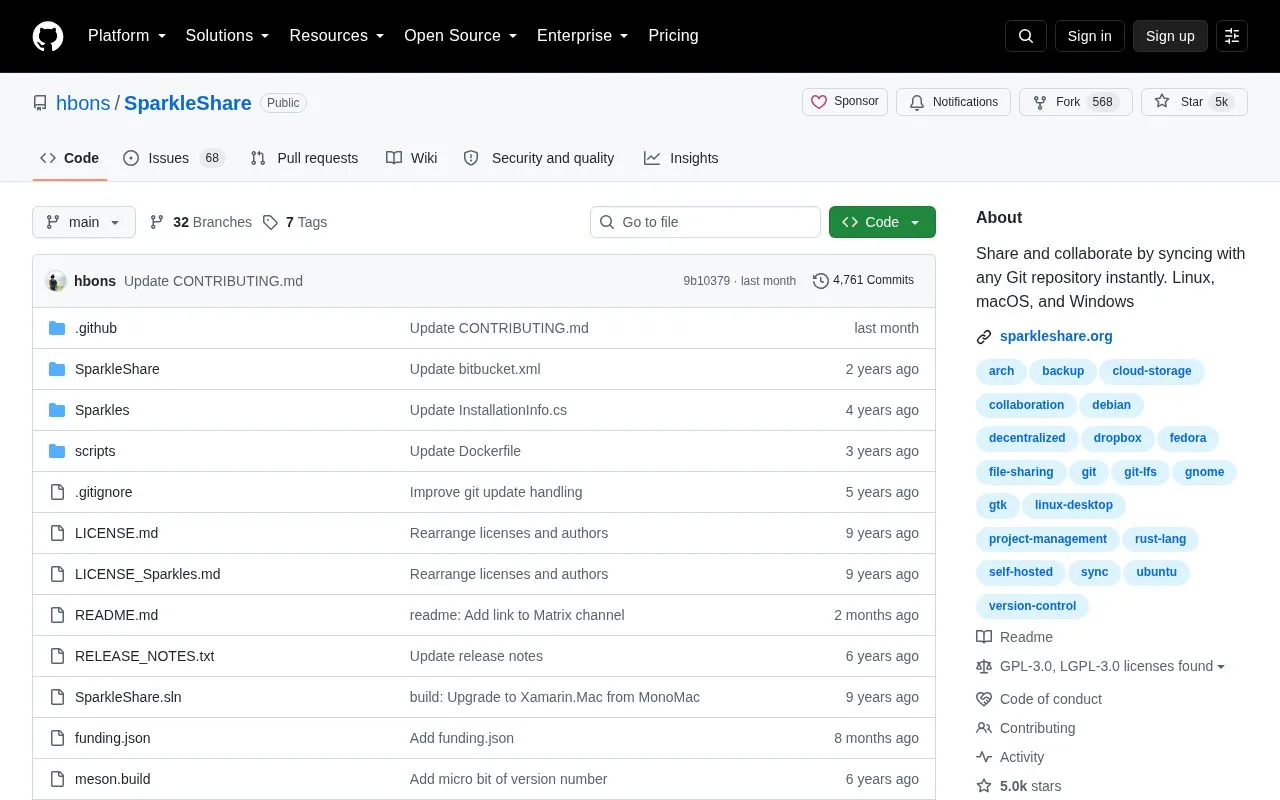Expand the Resources menu
1280x800 pixels.
(337, 36)
